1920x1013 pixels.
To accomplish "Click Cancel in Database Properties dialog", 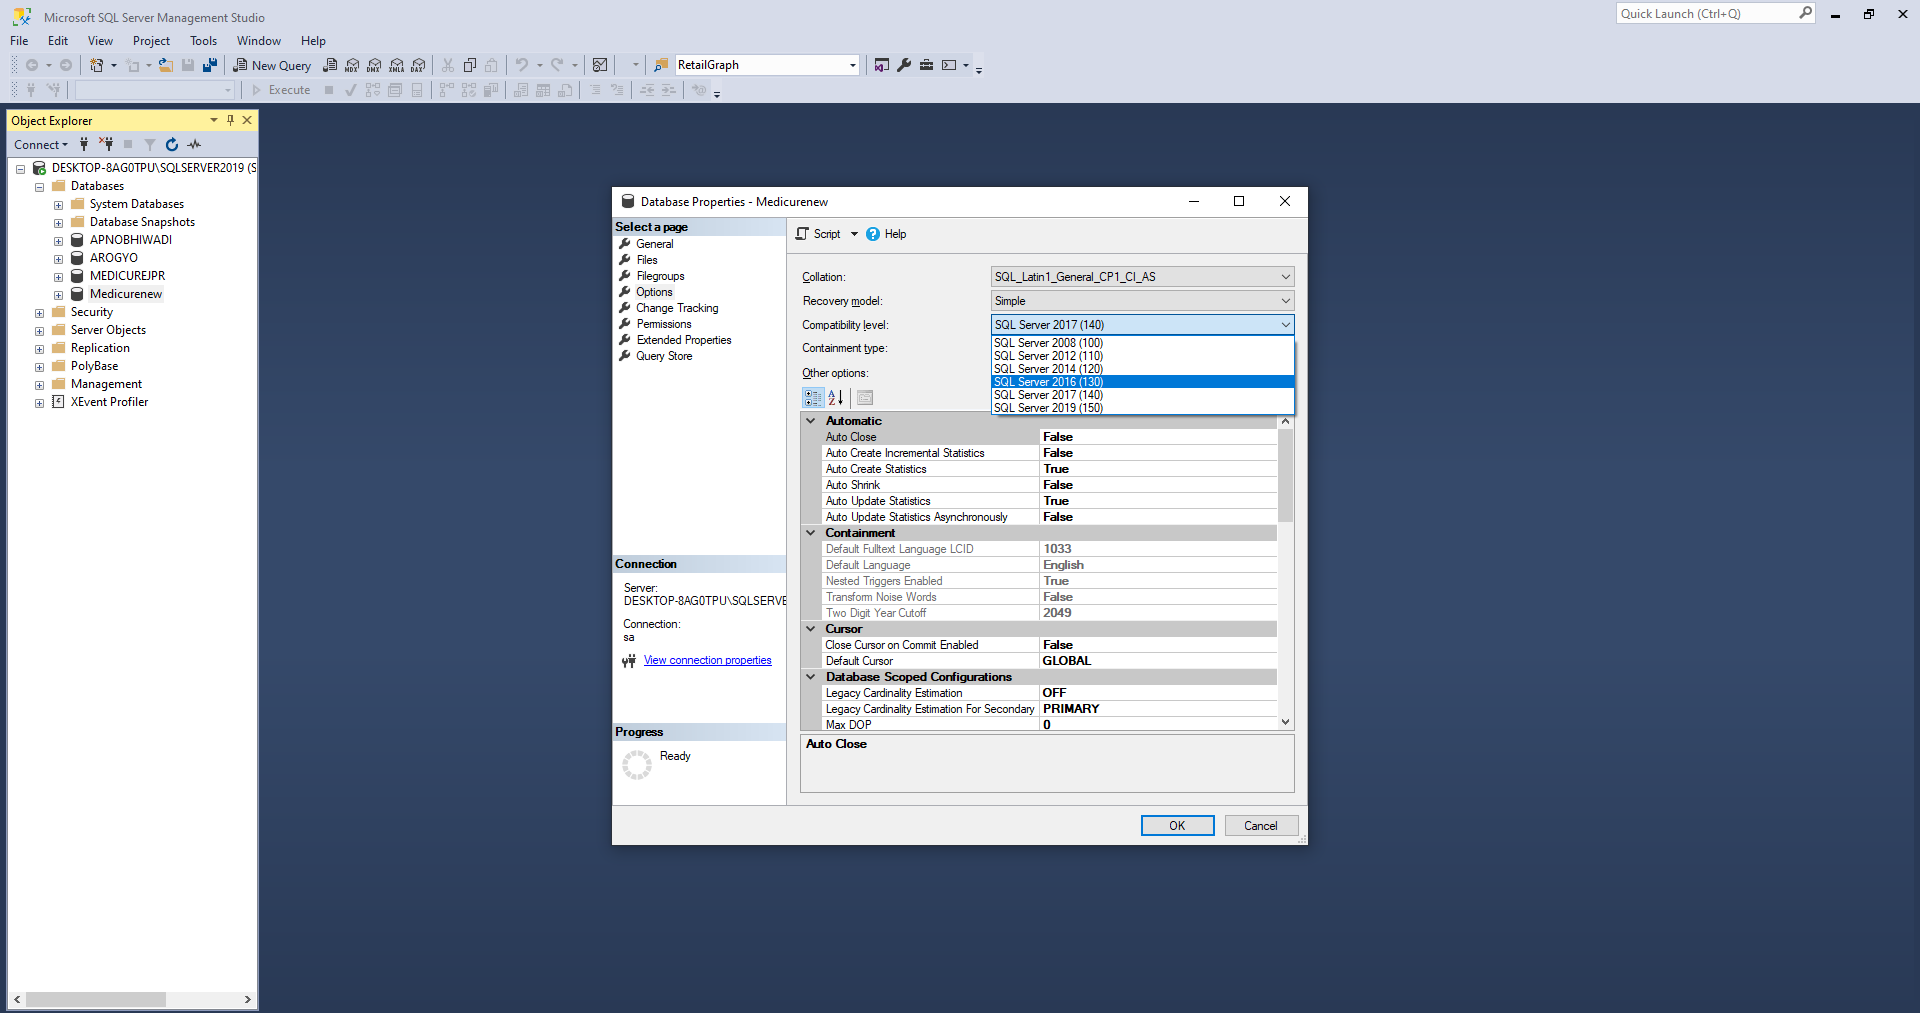I will pos(1260,826).
